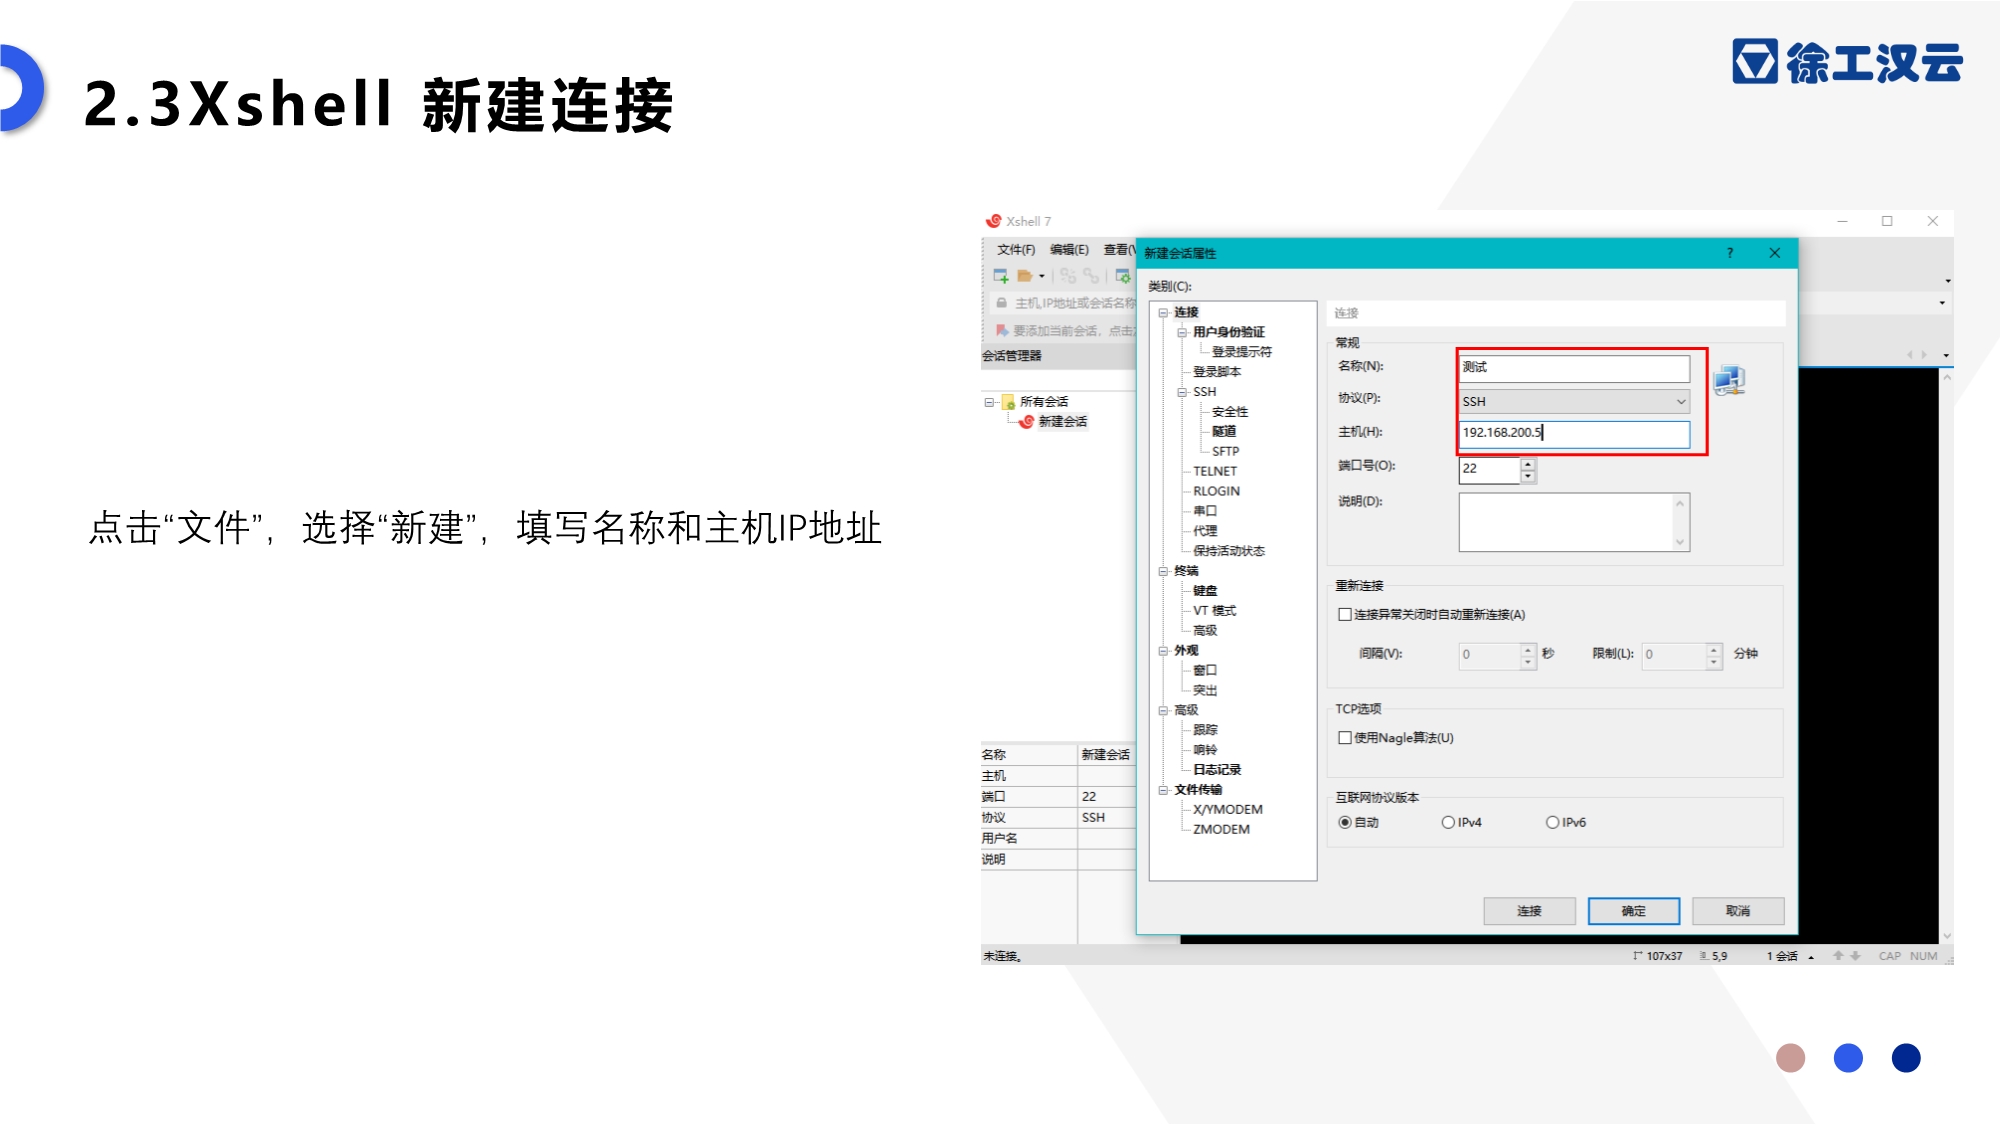Click the 所有会话 folder icon
Image resolution: width=2000 pixels, height=1125 pixels.
pos(1009,402)
